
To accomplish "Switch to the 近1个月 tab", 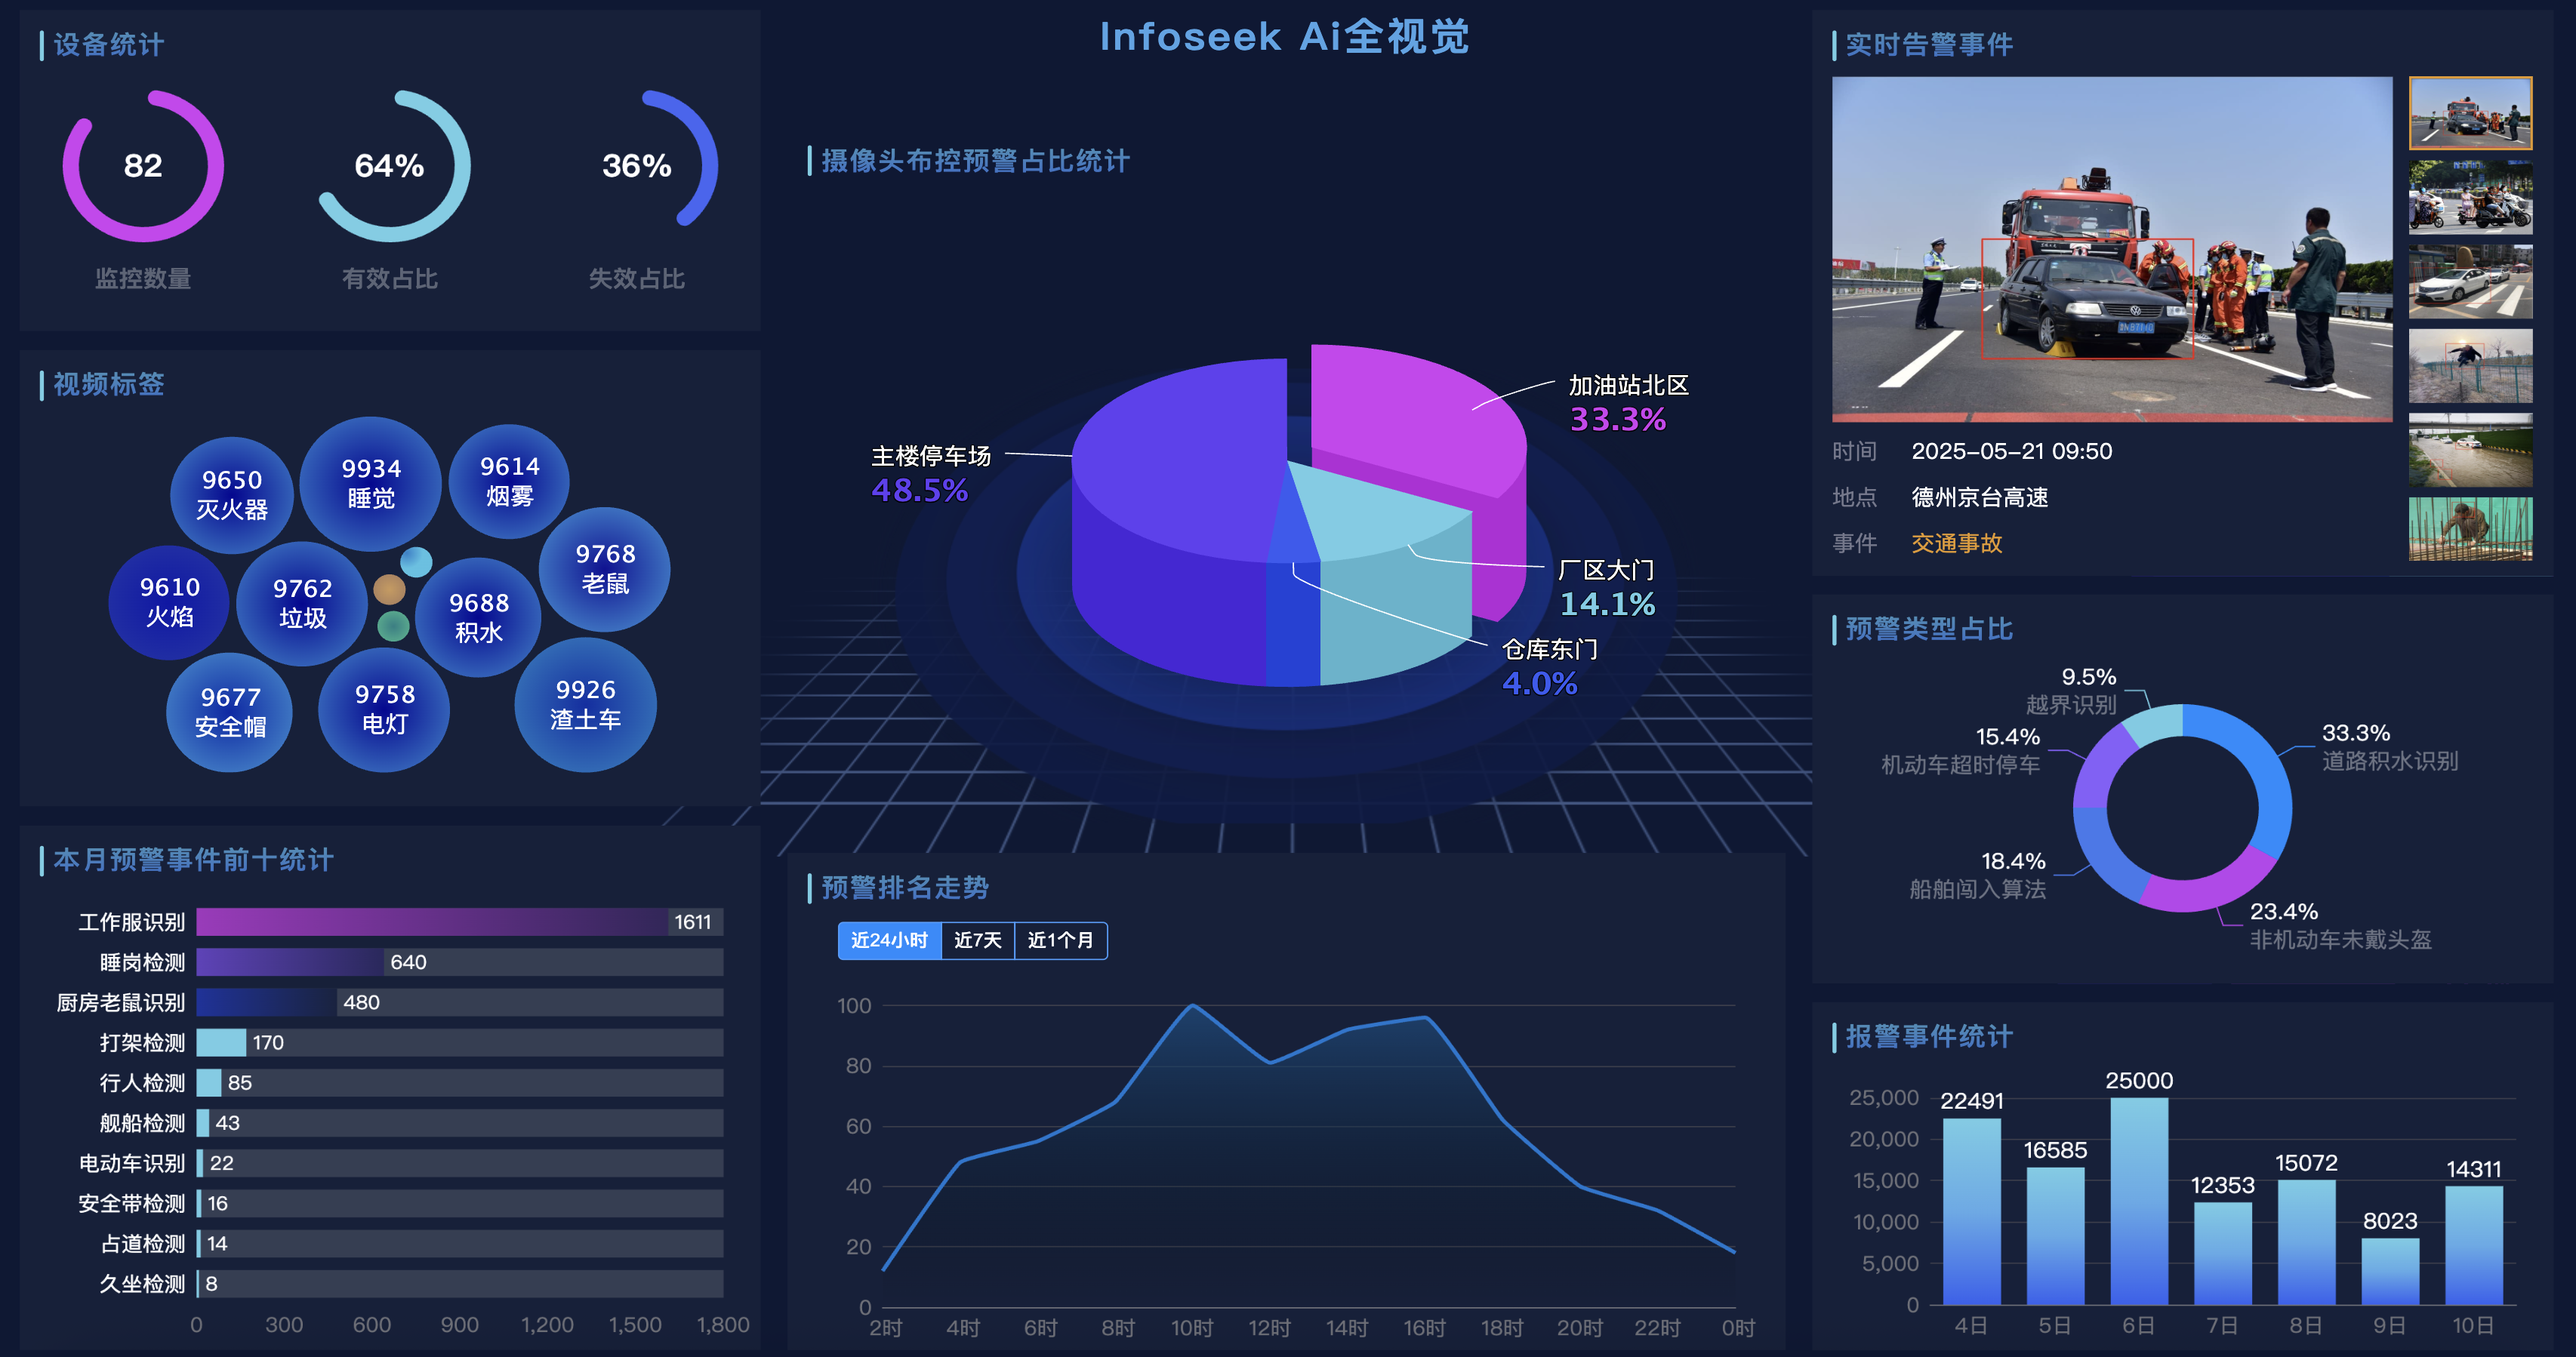I will coord(1060,940).
